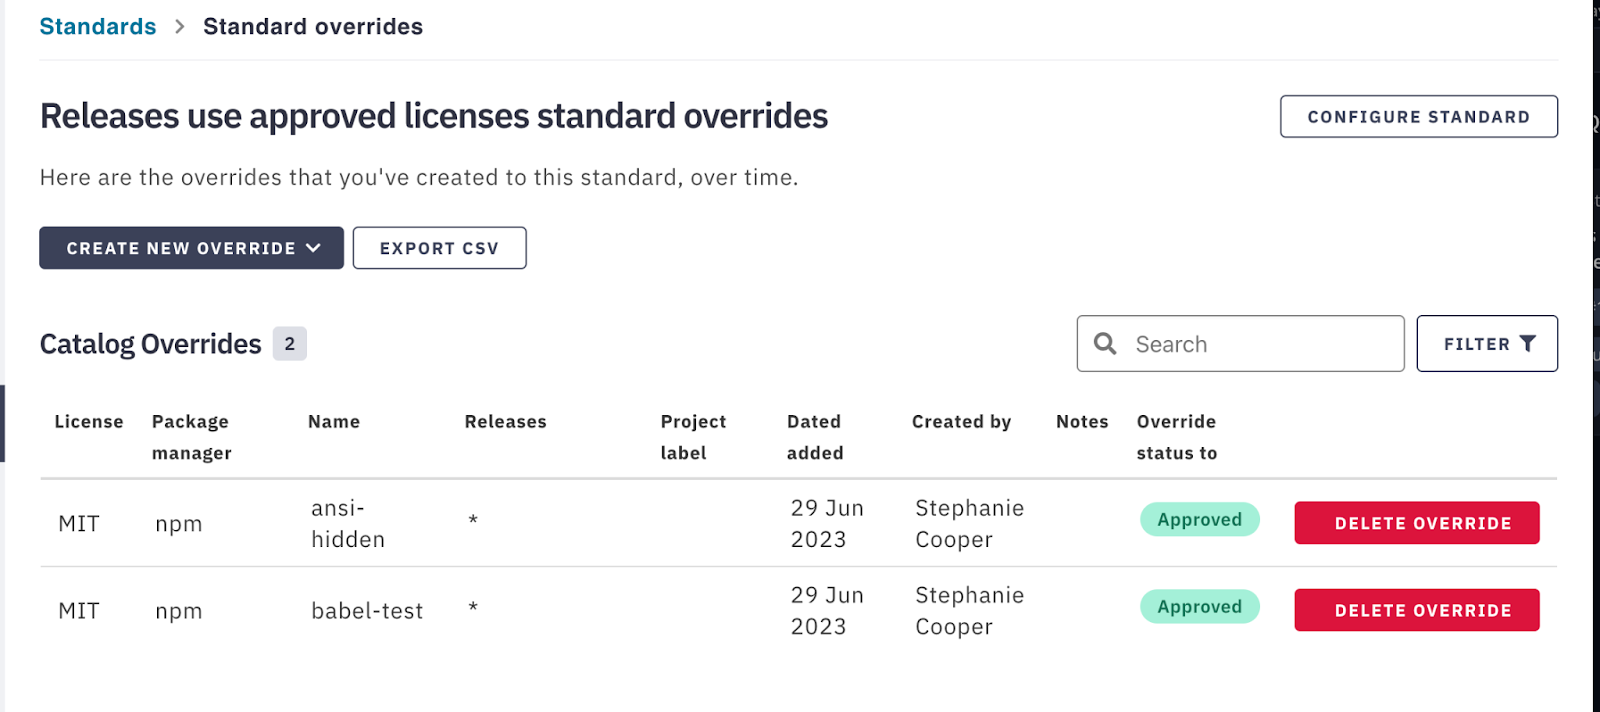
Task: Click the Notes column header
Action: [x=1082, y=422]
